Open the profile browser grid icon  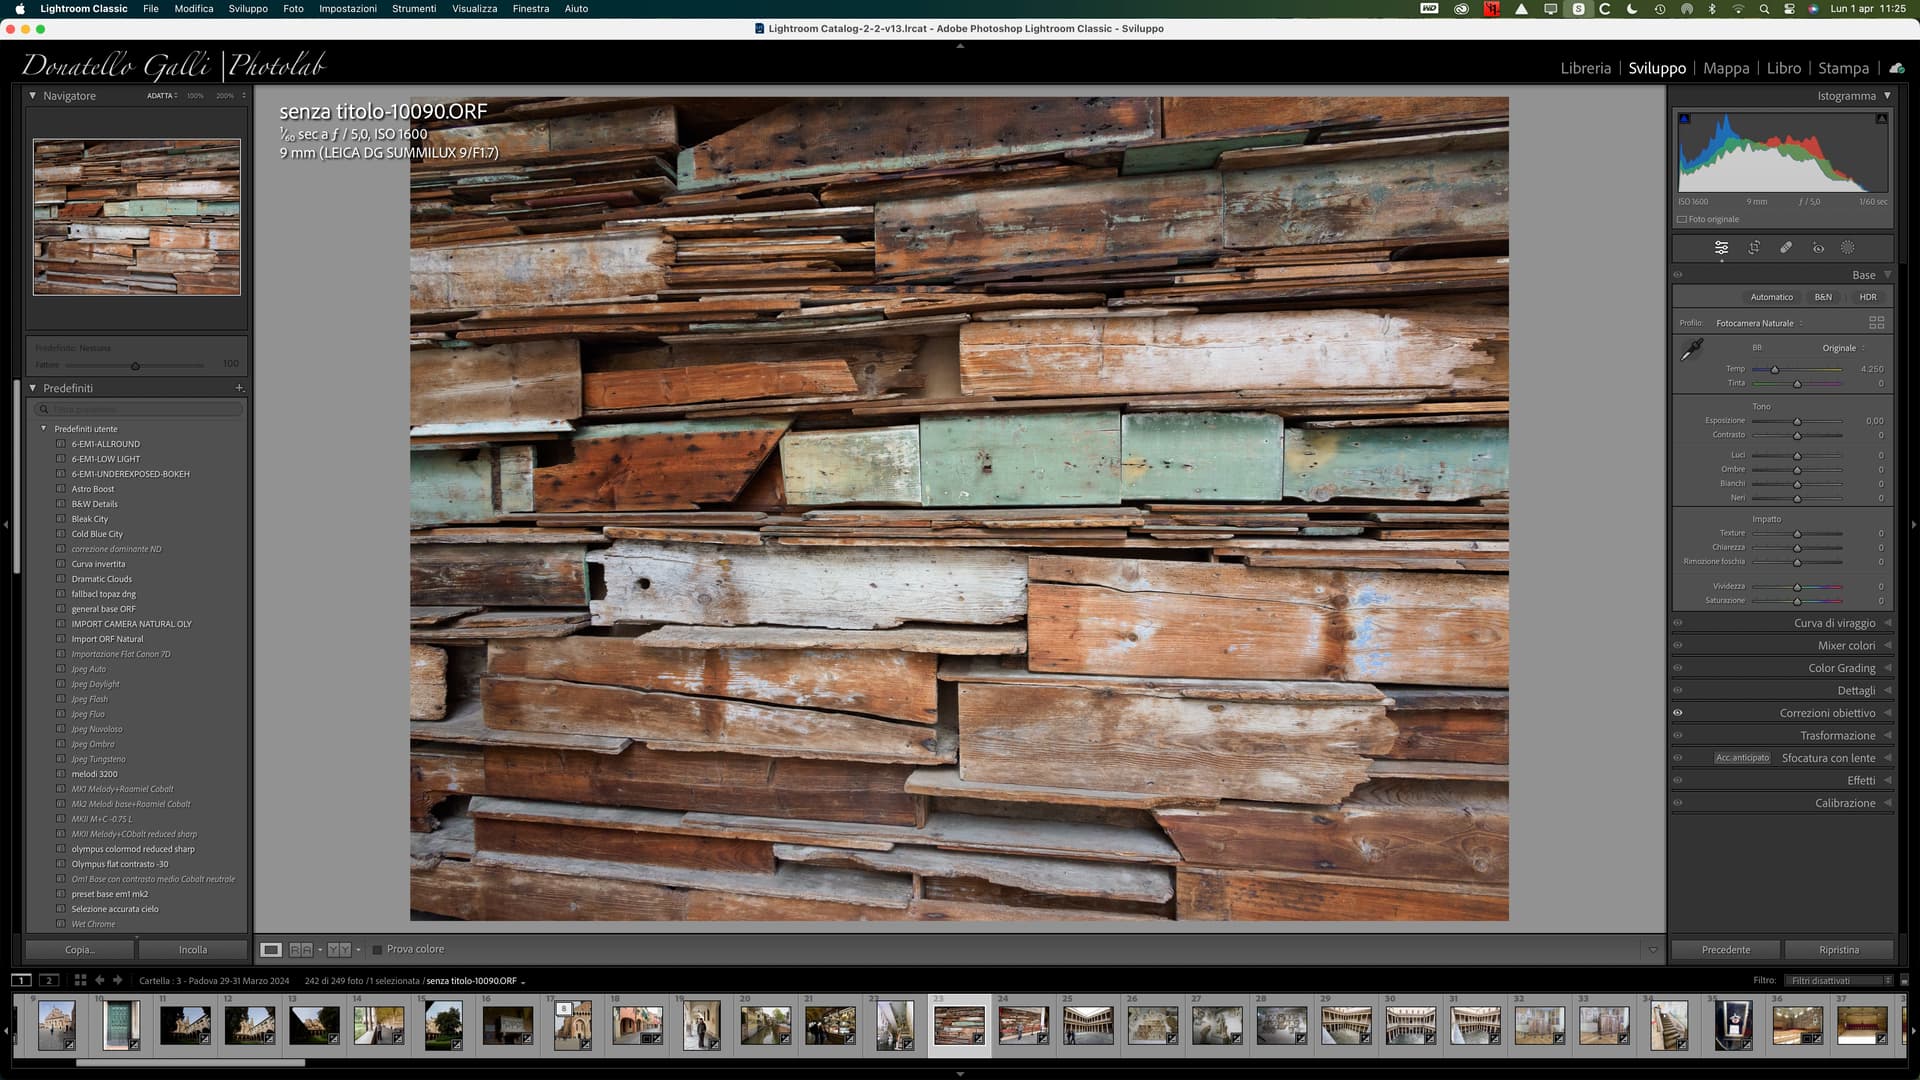click(x=1877, y=322)
